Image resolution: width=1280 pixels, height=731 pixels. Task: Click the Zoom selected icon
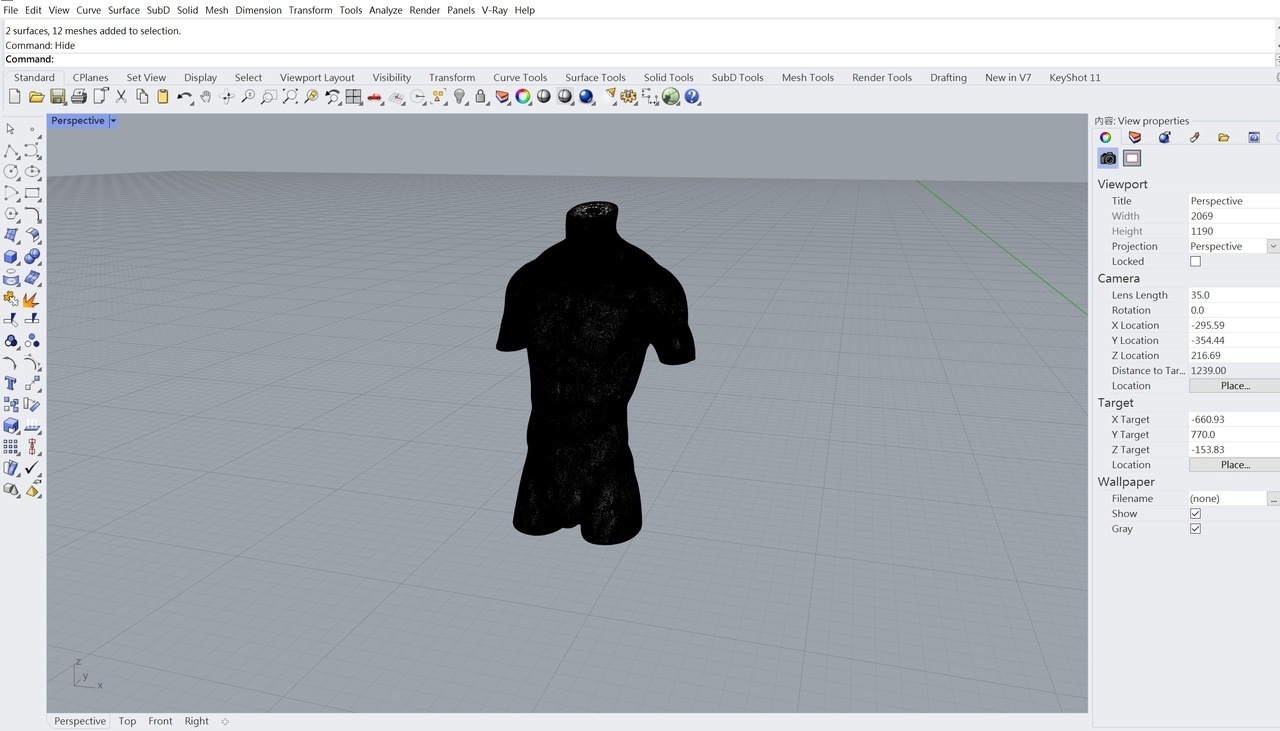point(311,97)
